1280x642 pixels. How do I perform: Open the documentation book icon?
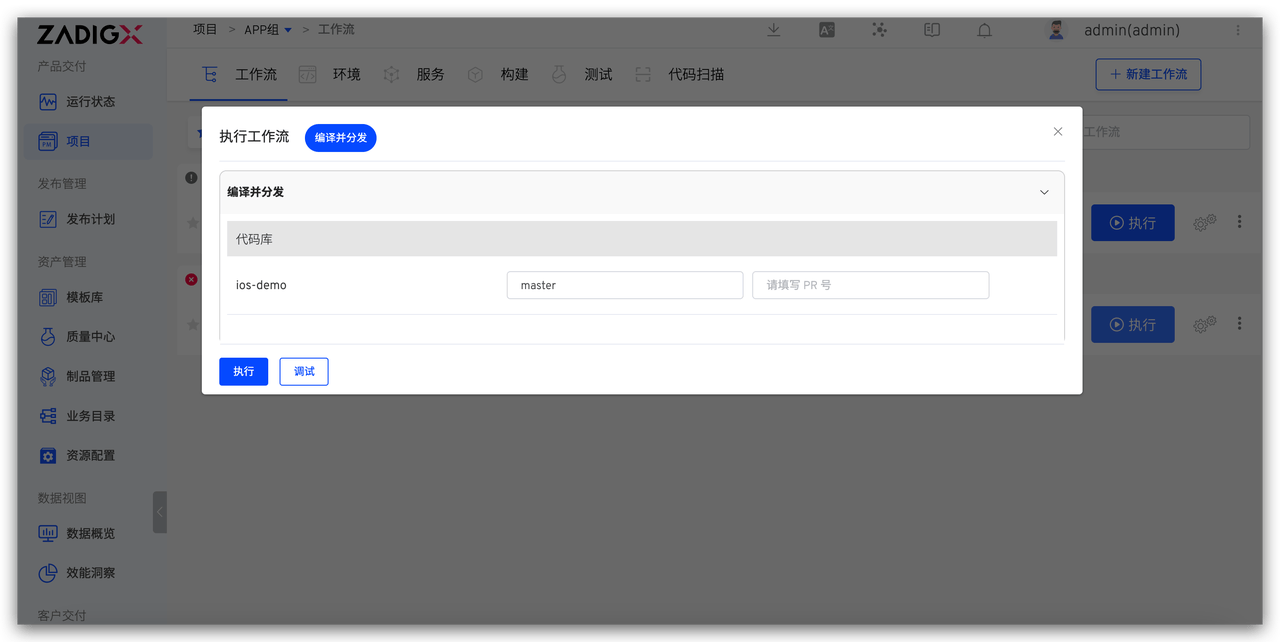[x=932, y=30]
